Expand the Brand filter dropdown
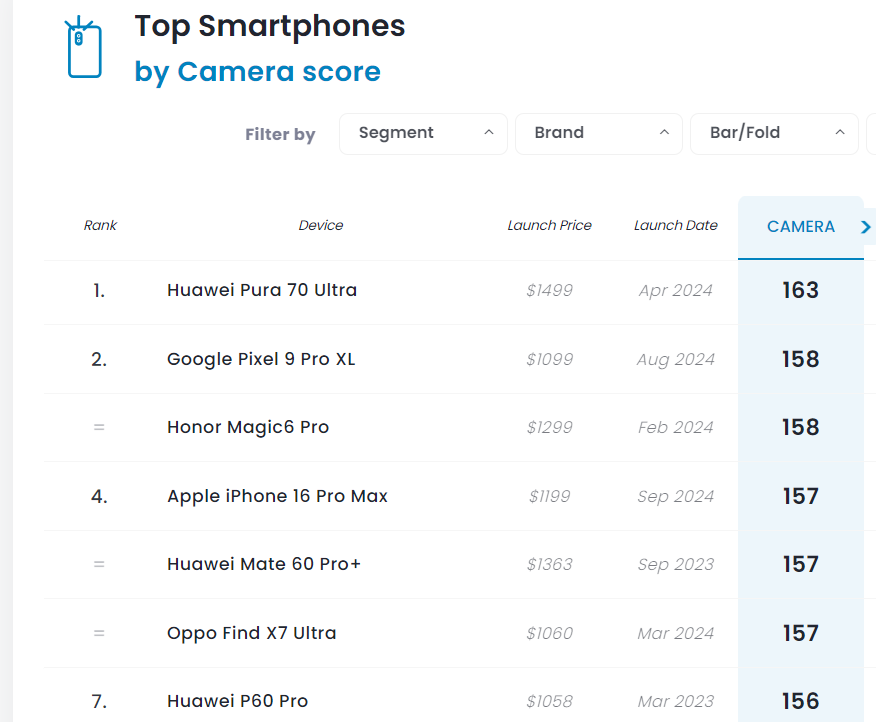The height and width of the screenshot is (722, 876). pos(598,133)
